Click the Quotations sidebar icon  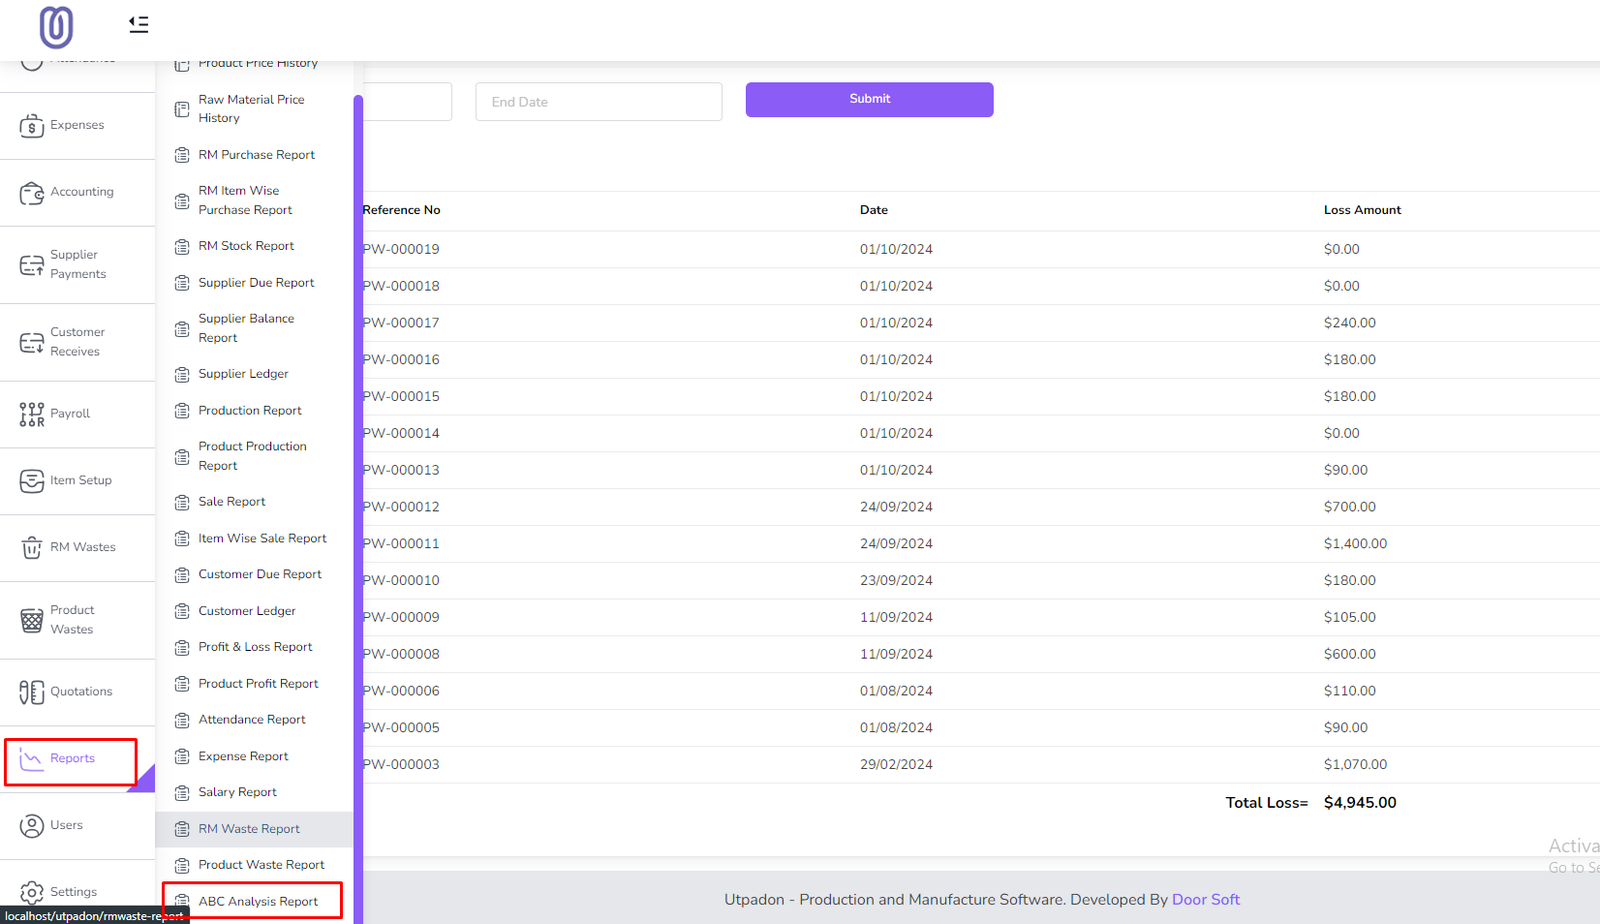(32, 692)
